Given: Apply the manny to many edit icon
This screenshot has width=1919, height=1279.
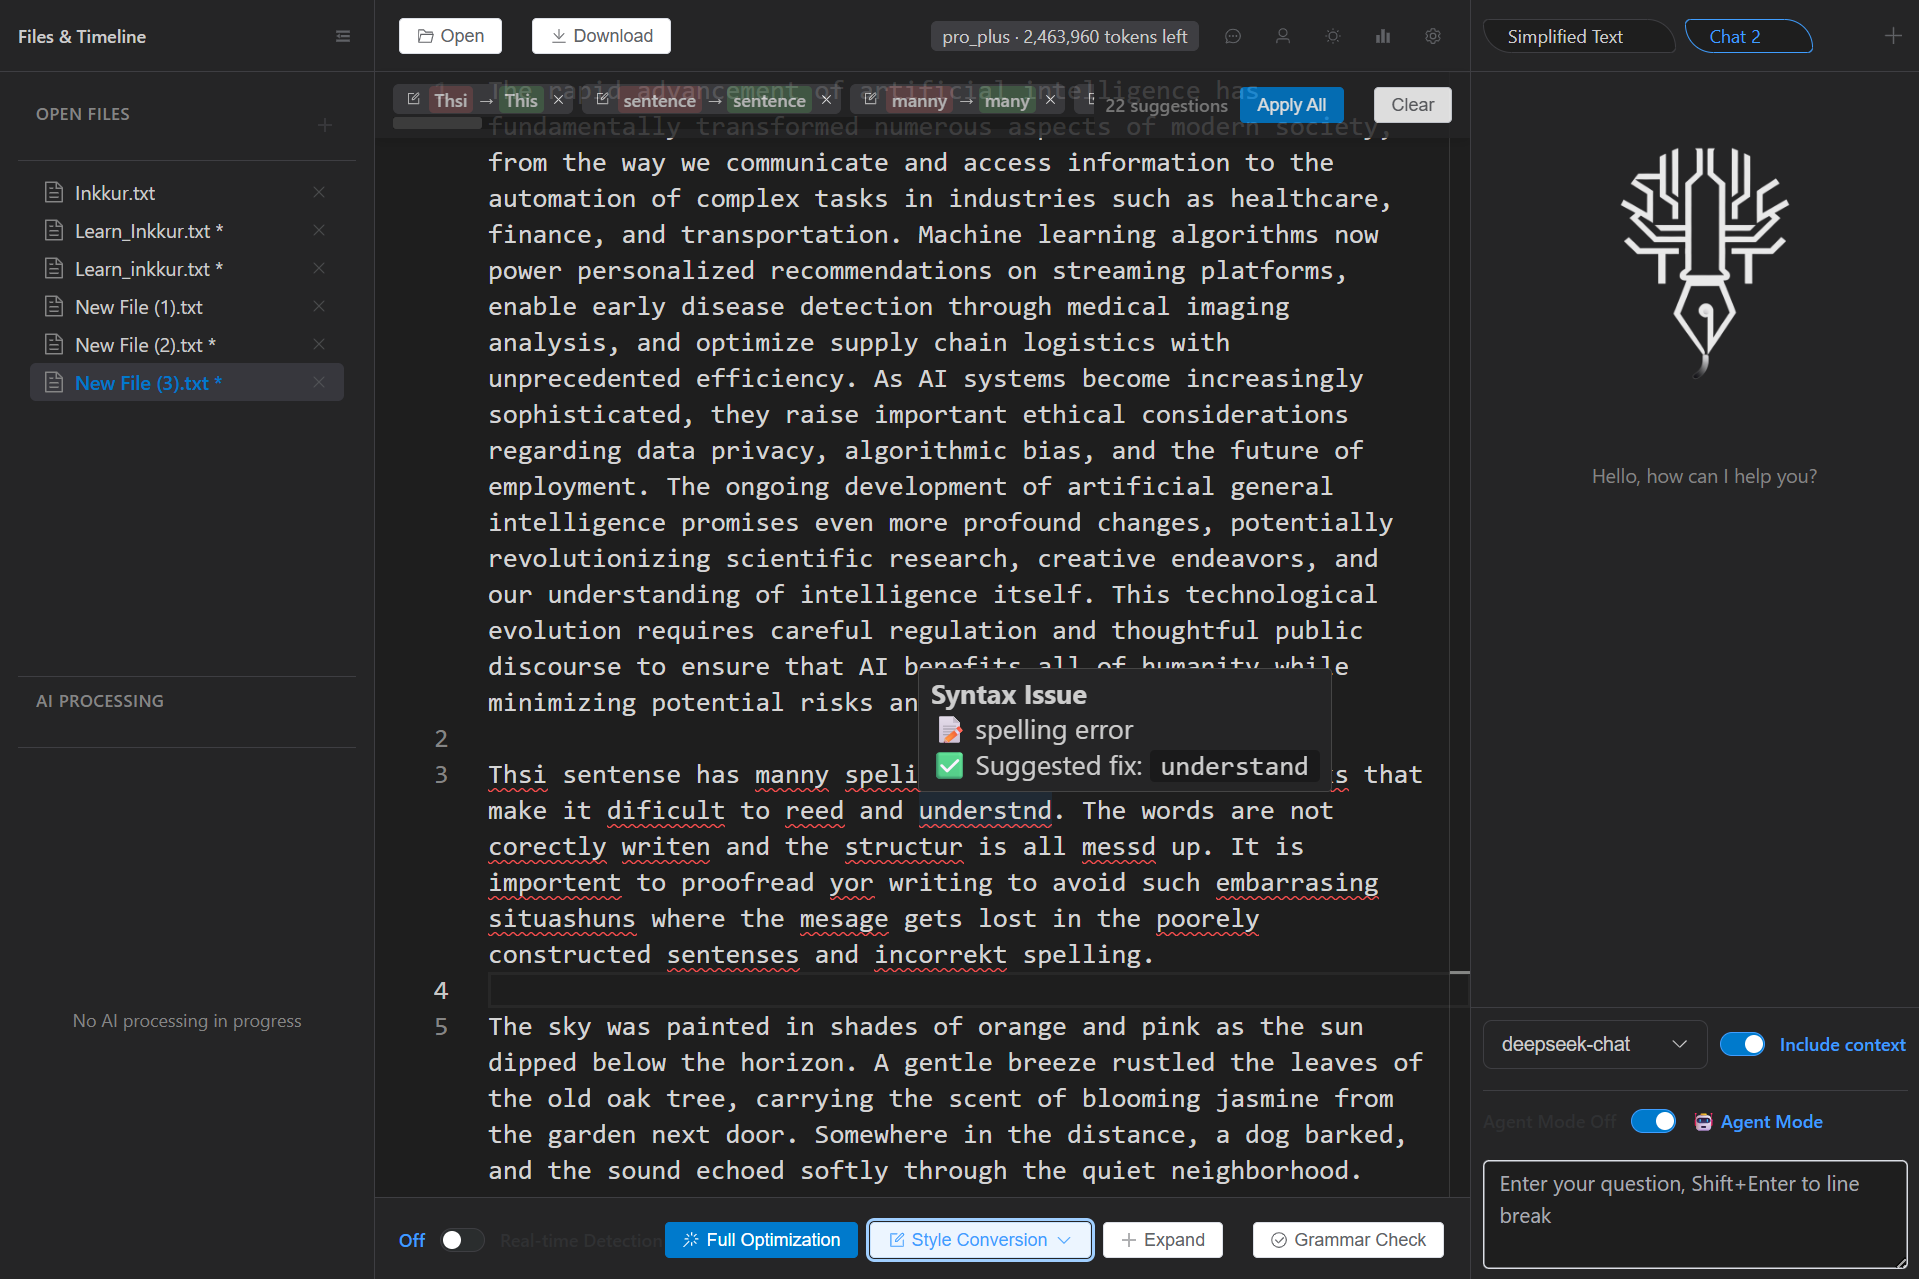Looking at the screenshot, I should [x=870, y=99].
